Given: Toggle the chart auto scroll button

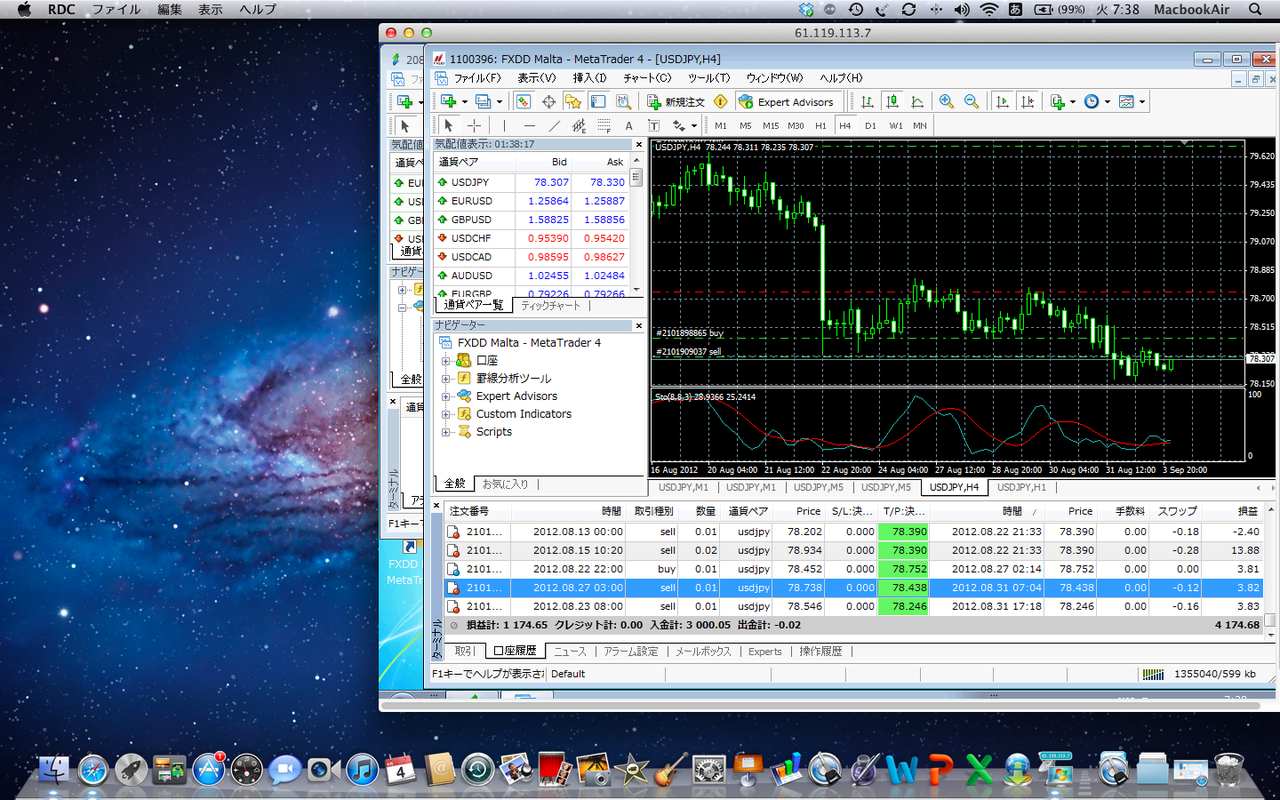Looking at the screenshot, I should coord(1002,102).
